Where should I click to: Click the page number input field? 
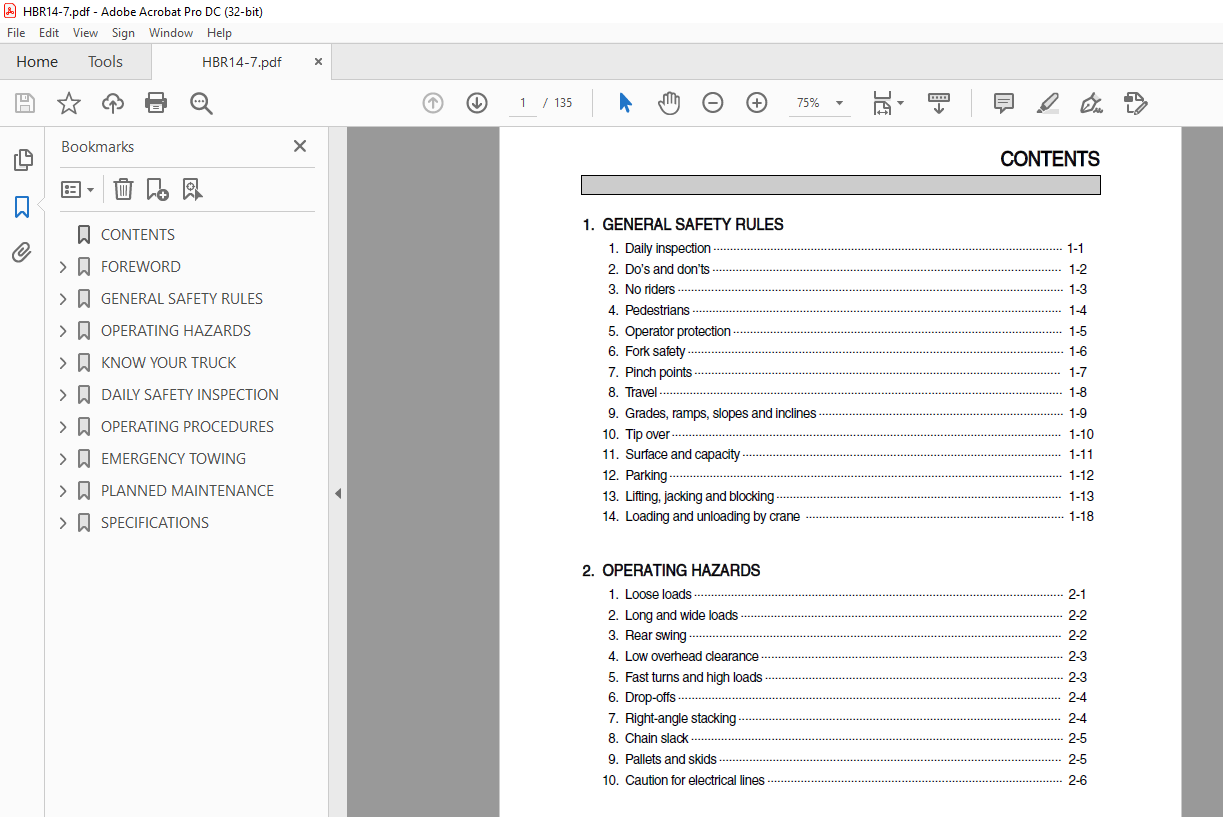(522, 103)
